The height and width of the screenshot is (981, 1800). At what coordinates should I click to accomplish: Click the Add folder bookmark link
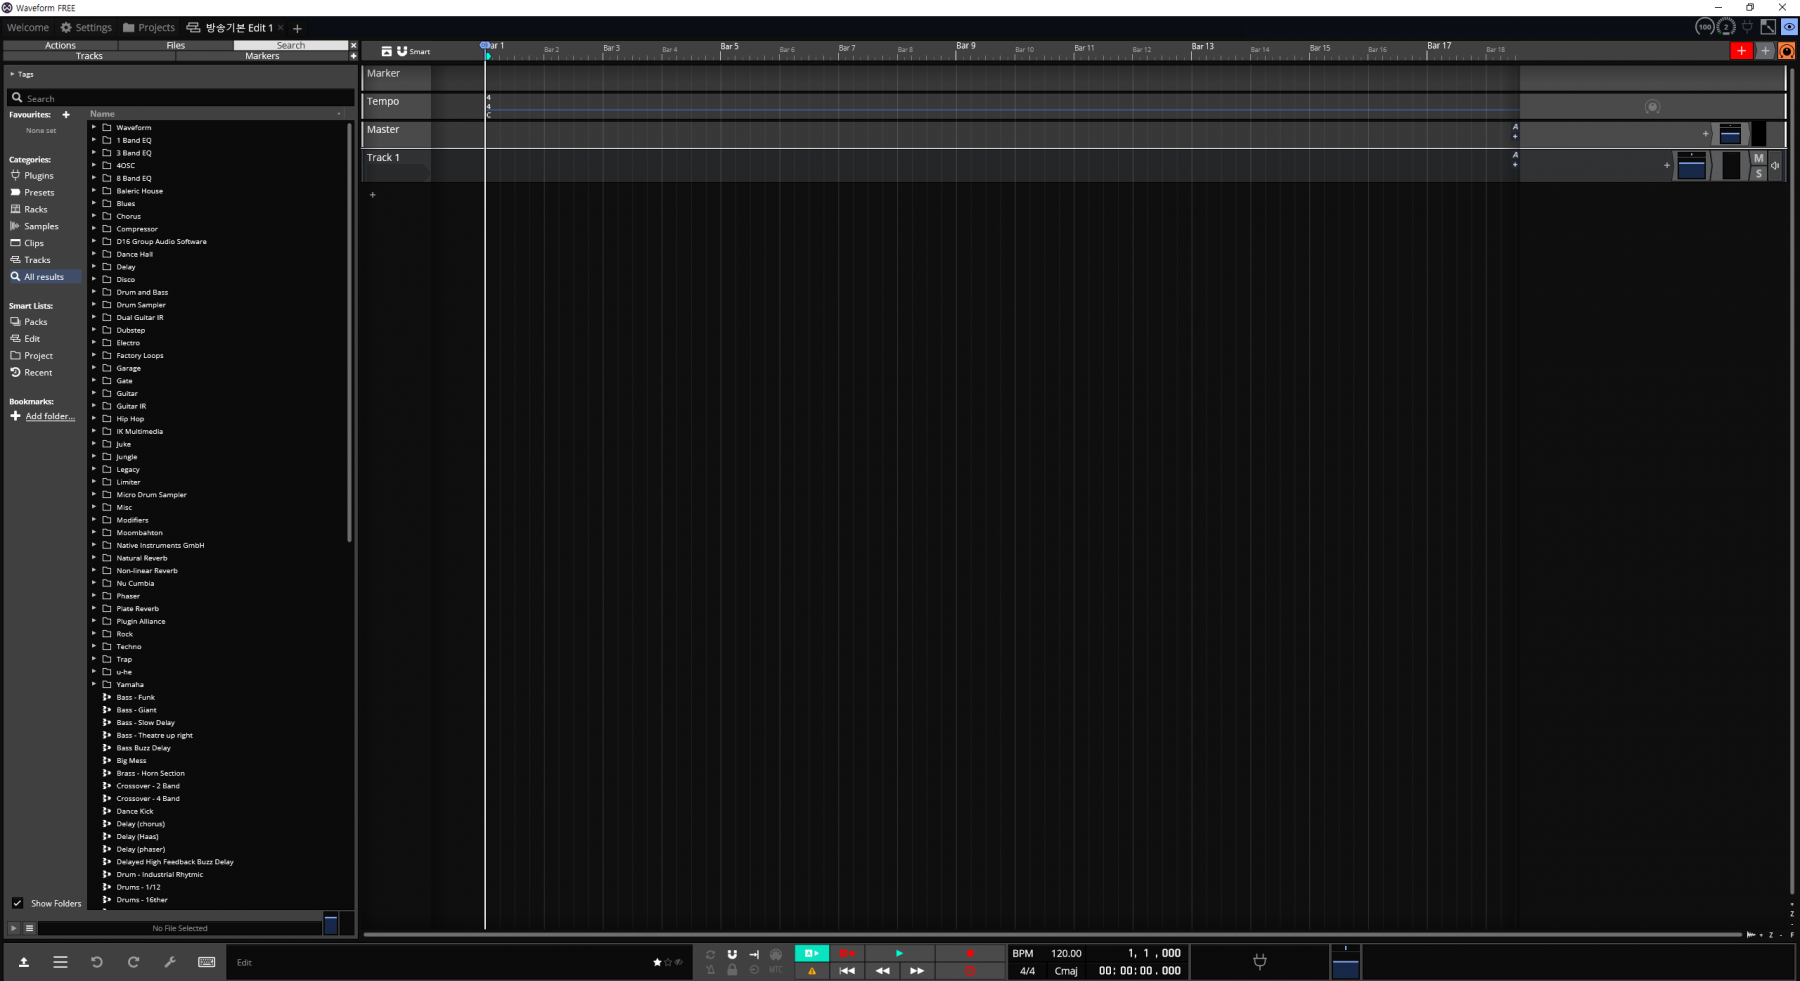point(49,416)
